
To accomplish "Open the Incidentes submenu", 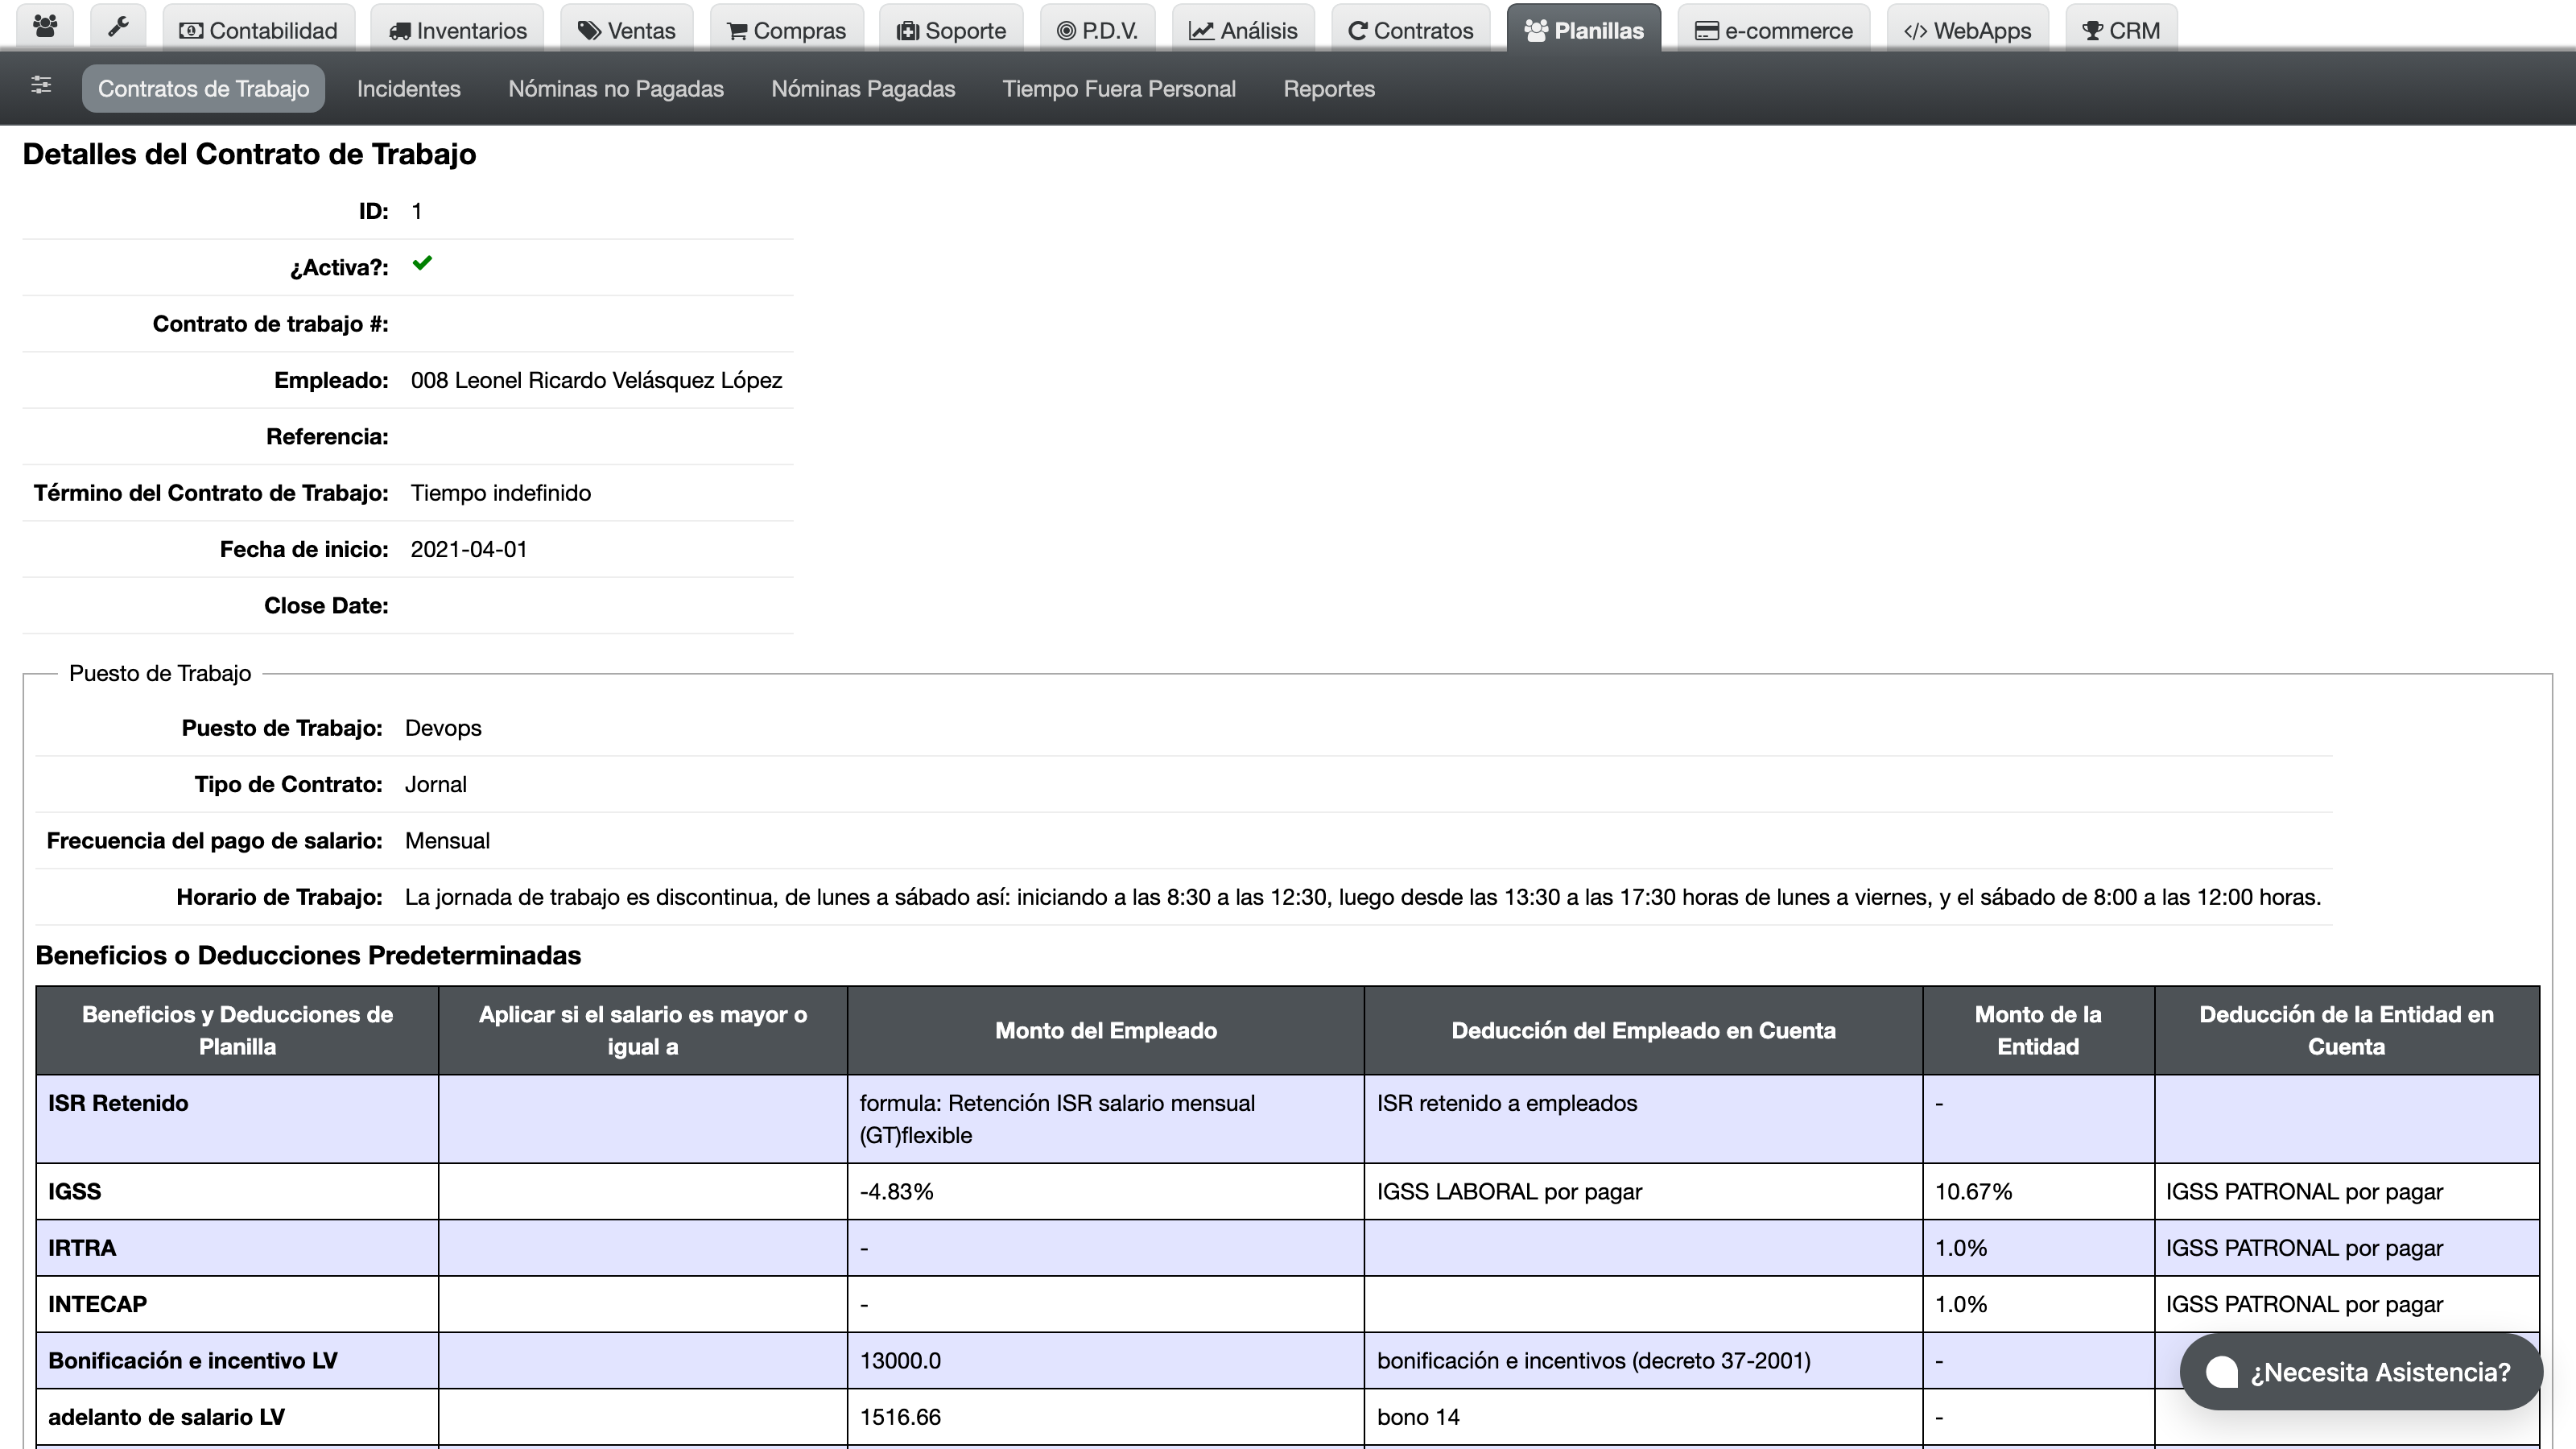I will coord(408,88).
